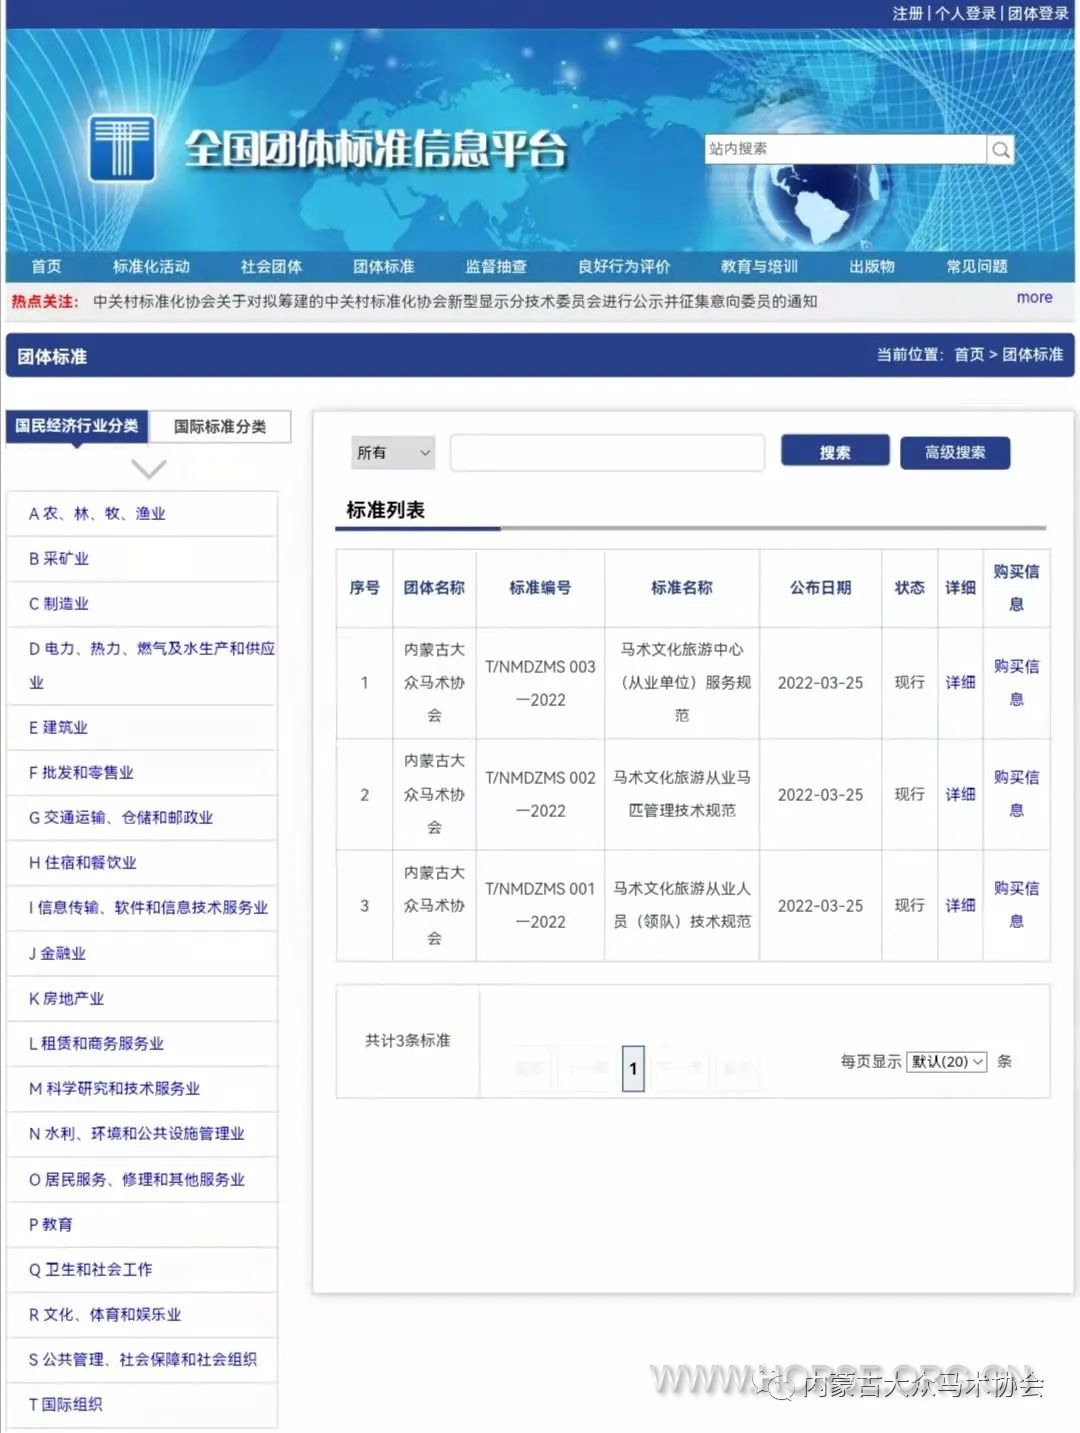
Task: Click the more link for hot news
Action: pos(1034,298)
